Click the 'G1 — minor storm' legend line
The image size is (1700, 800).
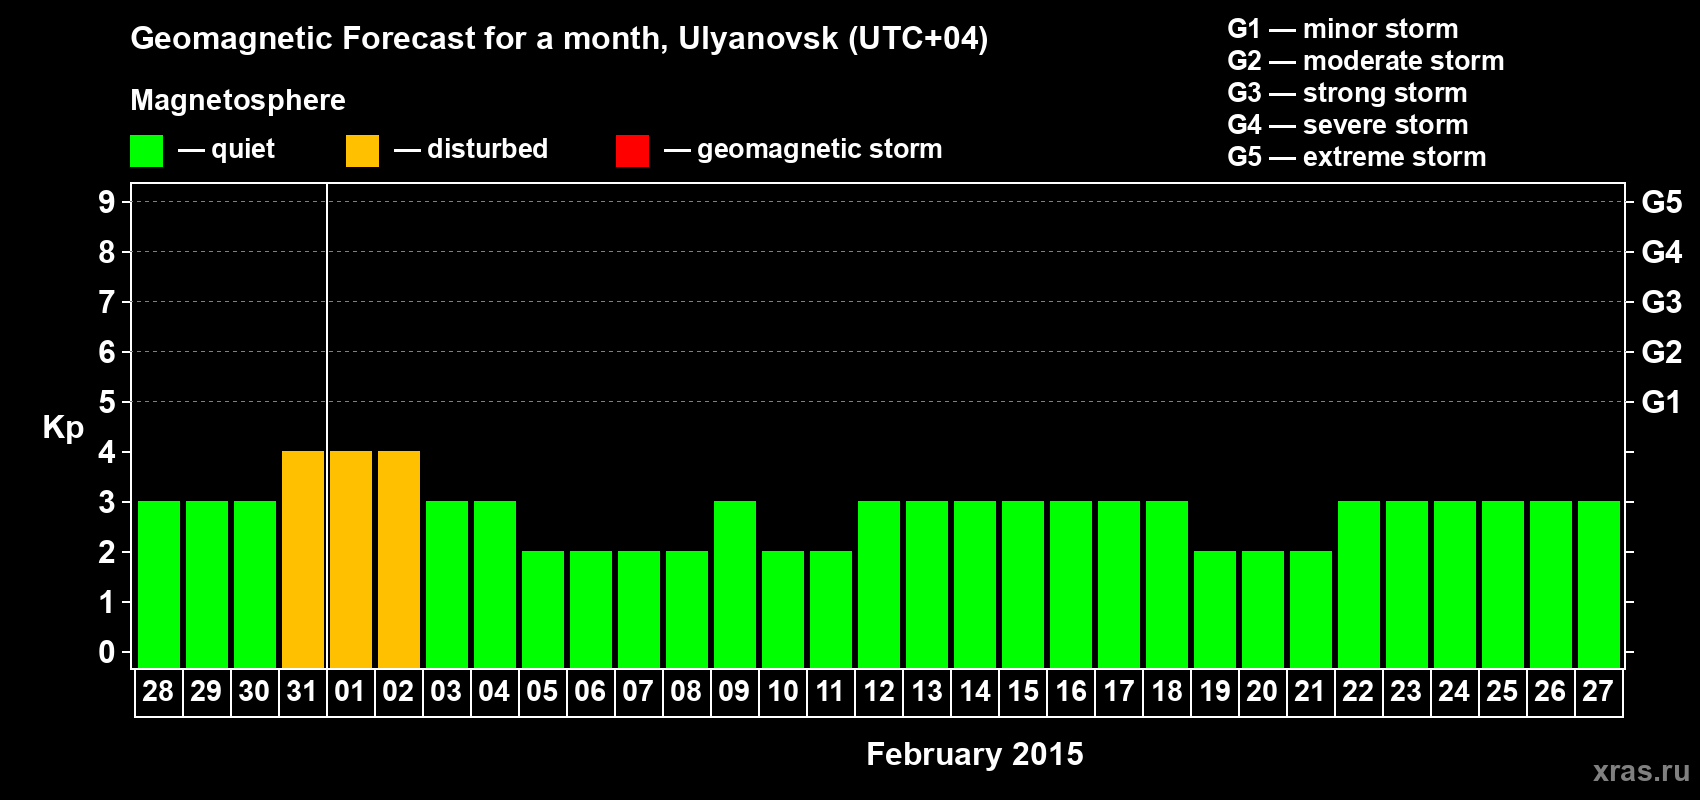(x=1342, y=29)
